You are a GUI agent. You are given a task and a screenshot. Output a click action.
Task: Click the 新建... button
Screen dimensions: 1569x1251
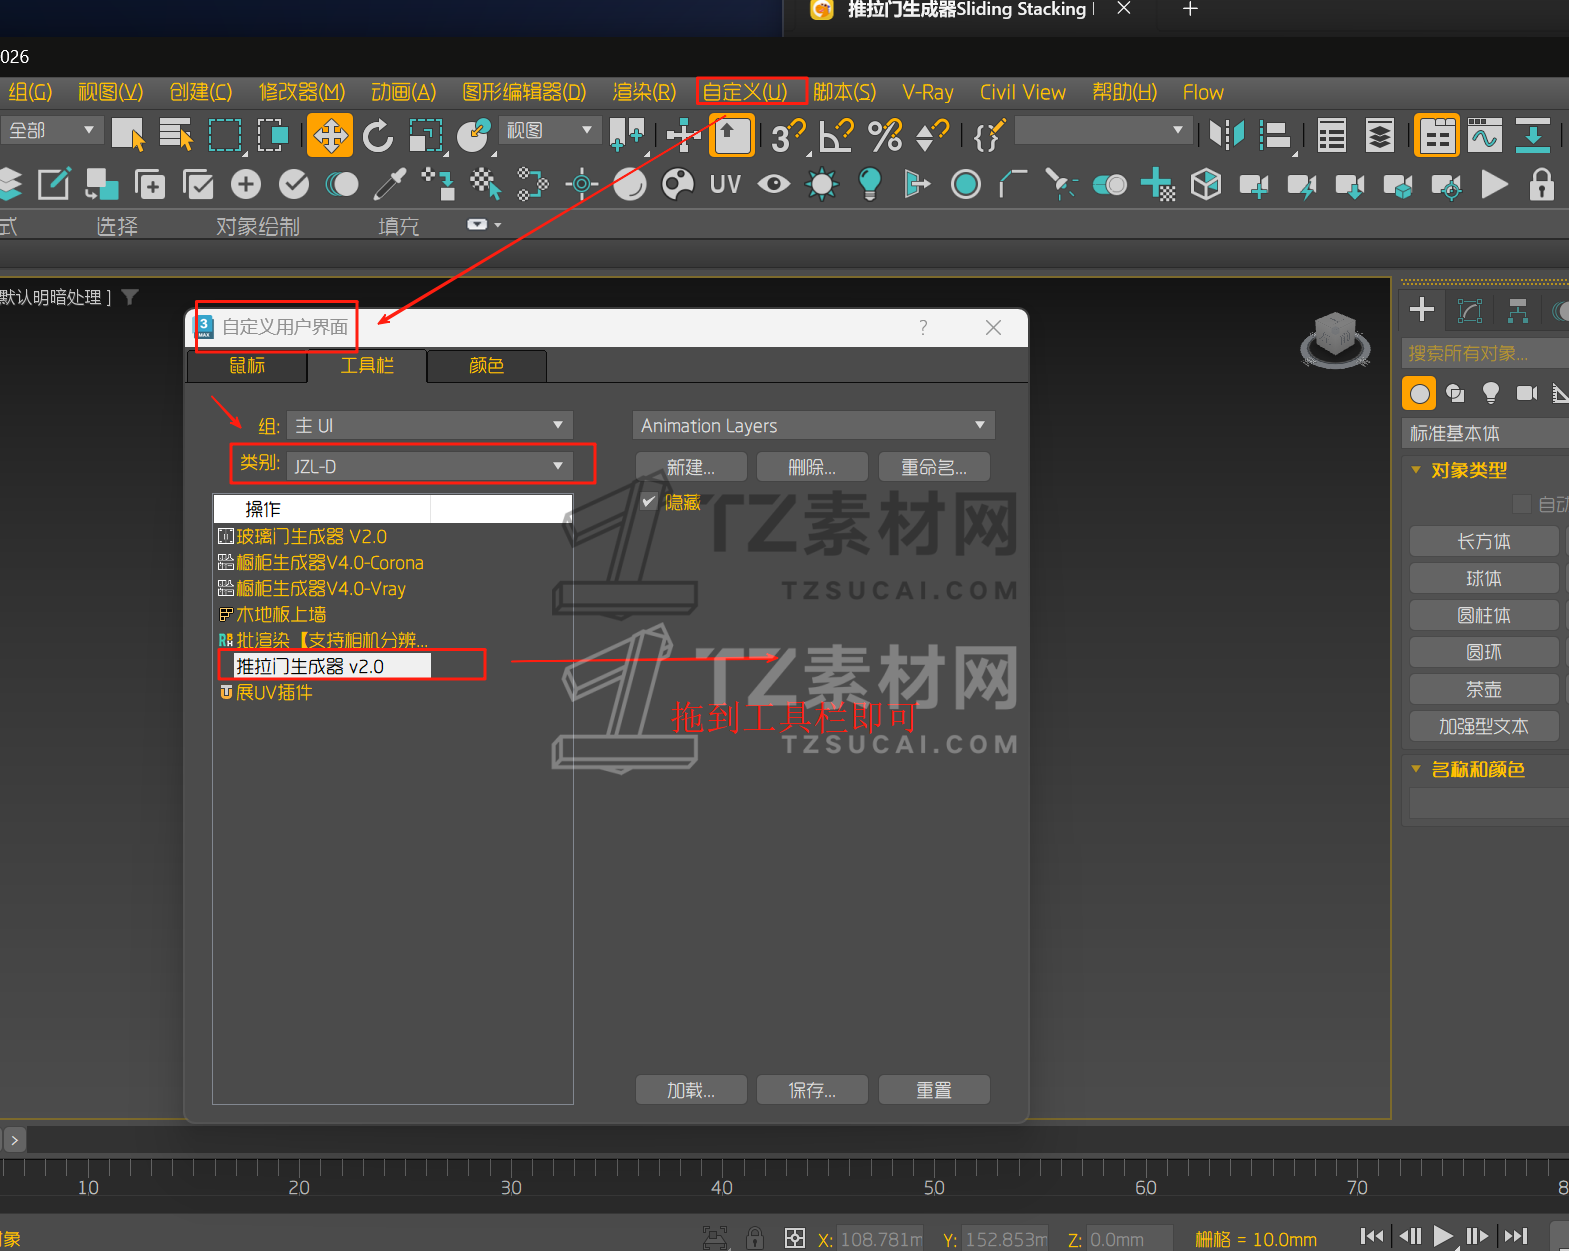691,467
